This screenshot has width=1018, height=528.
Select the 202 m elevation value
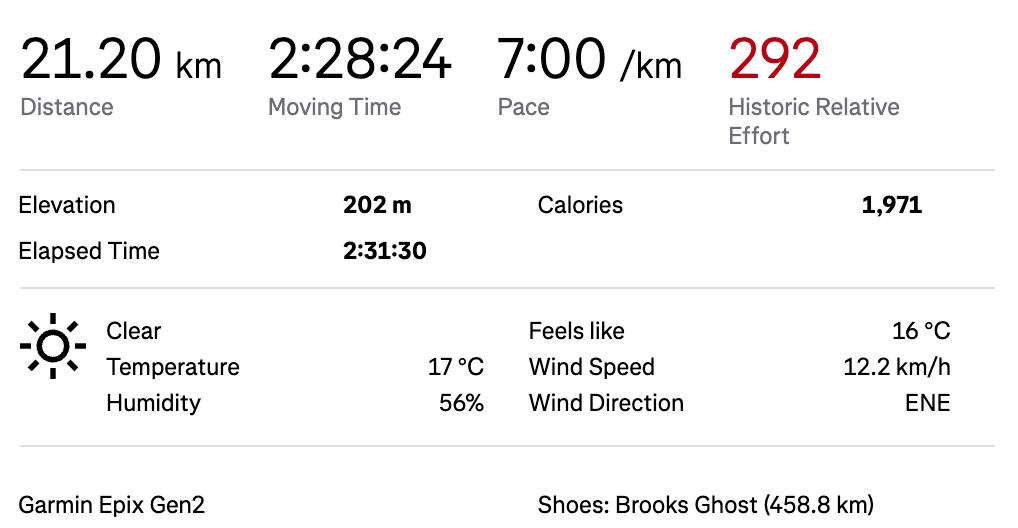coord(377,205)
